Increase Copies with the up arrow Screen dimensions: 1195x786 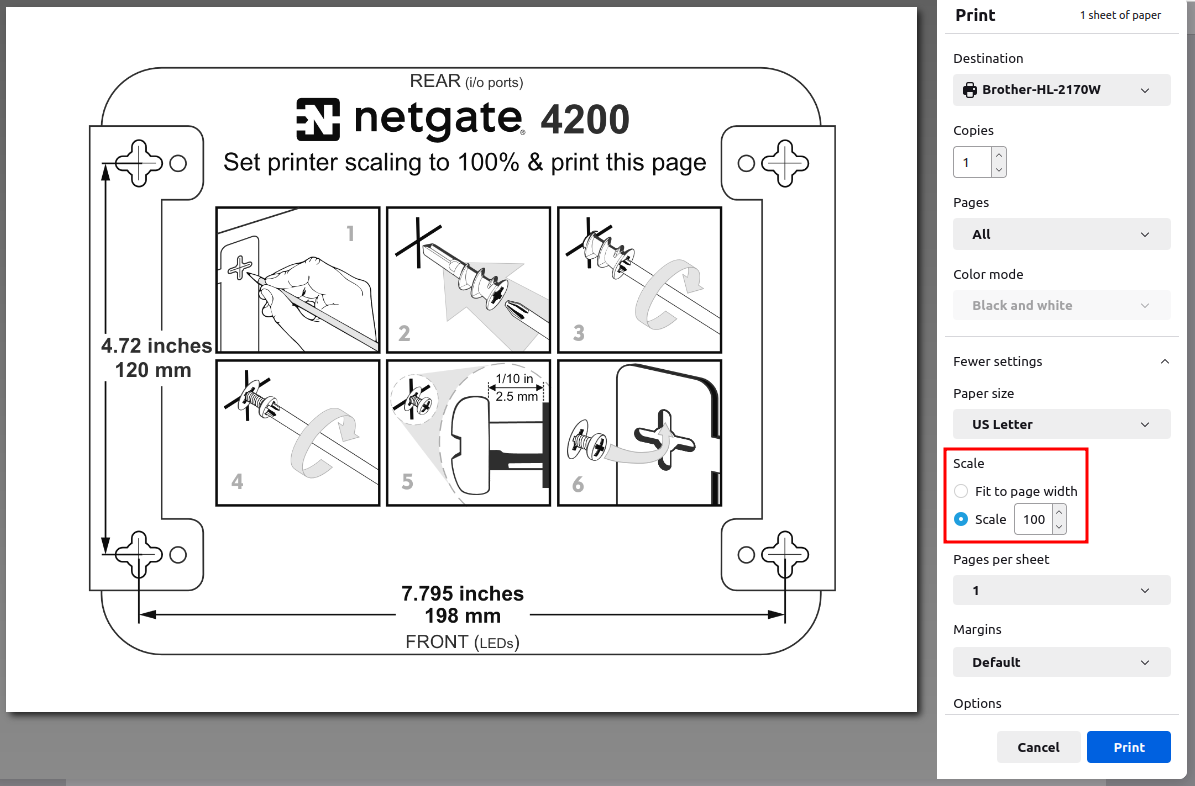[999, 155]
